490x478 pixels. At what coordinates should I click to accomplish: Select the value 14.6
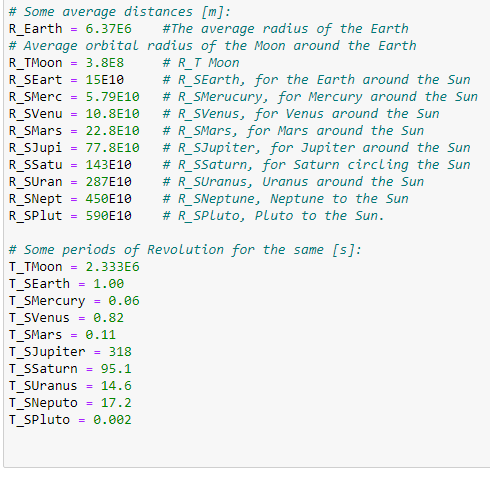116,386
